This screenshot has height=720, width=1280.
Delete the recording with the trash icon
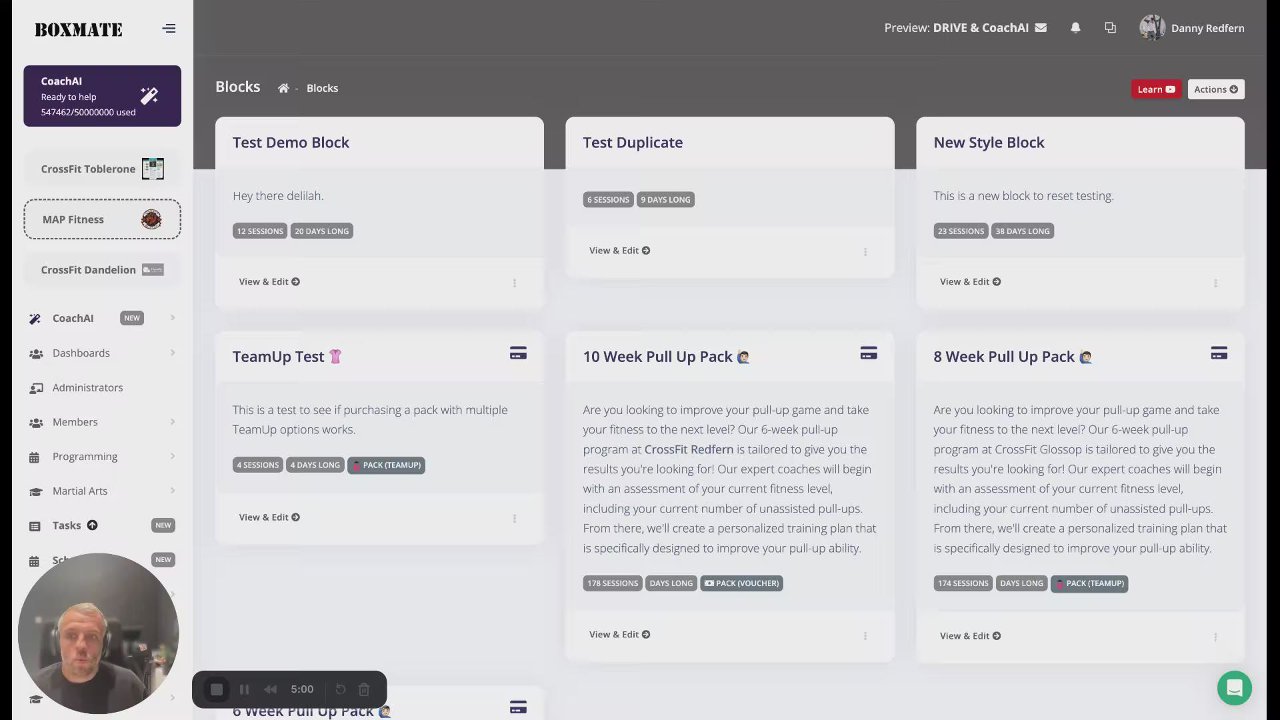tap(364, 689)
